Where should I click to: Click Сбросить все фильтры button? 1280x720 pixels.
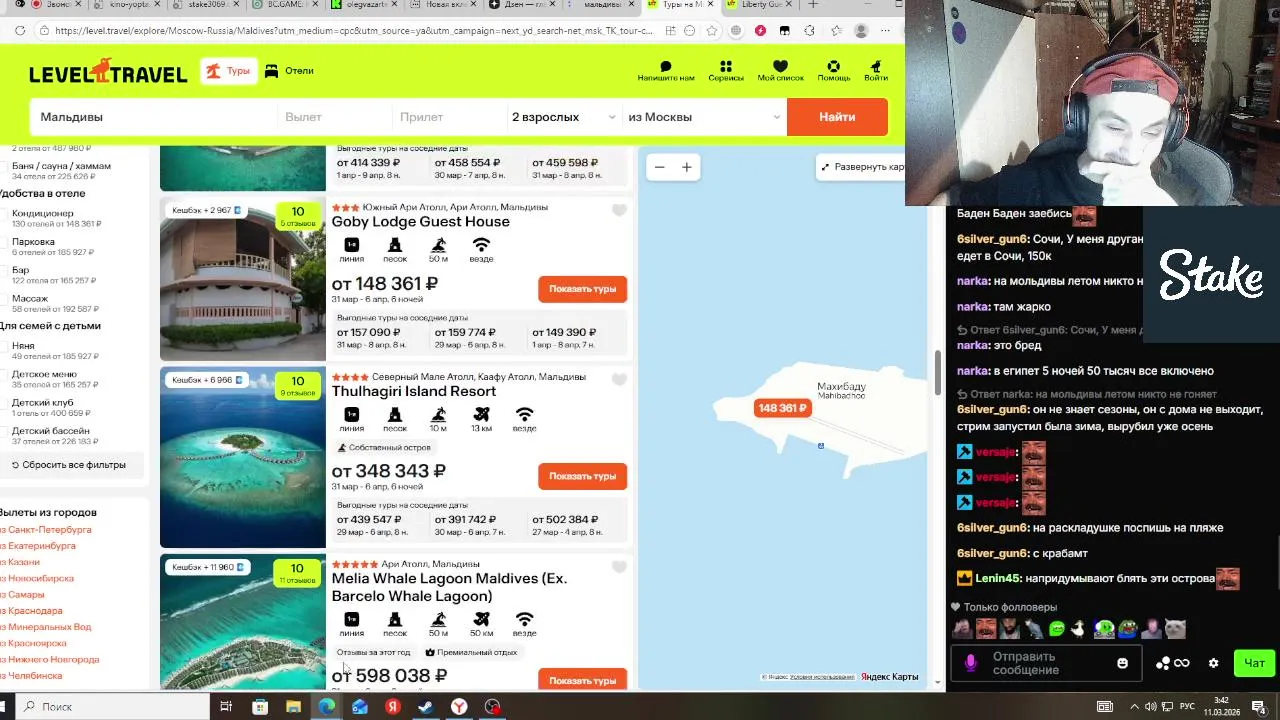click(69, 465)
